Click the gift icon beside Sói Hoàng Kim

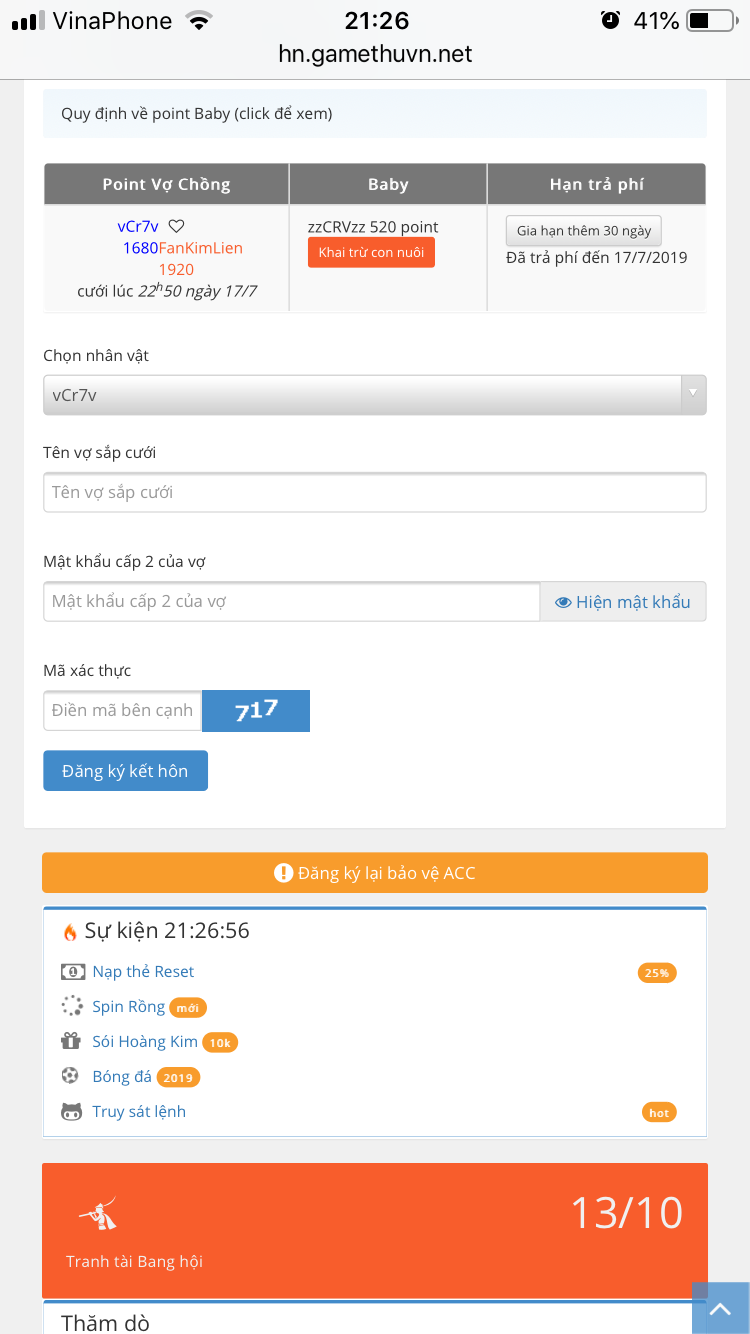point(71,1042)
